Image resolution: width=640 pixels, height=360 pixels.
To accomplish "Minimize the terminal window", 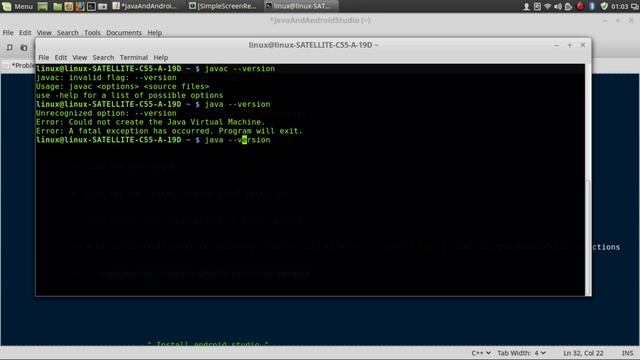I will click(556, 45).
